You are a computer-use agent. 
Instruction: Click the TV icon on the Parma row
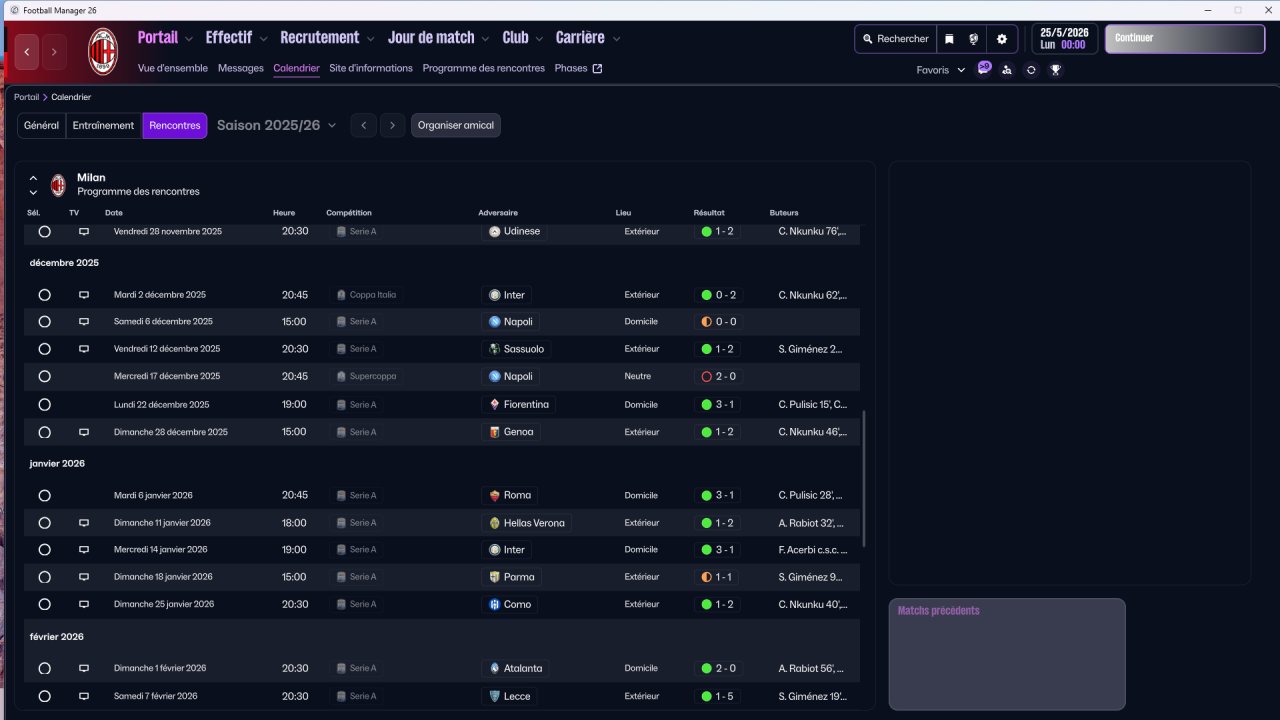click(x=84, y=577)
